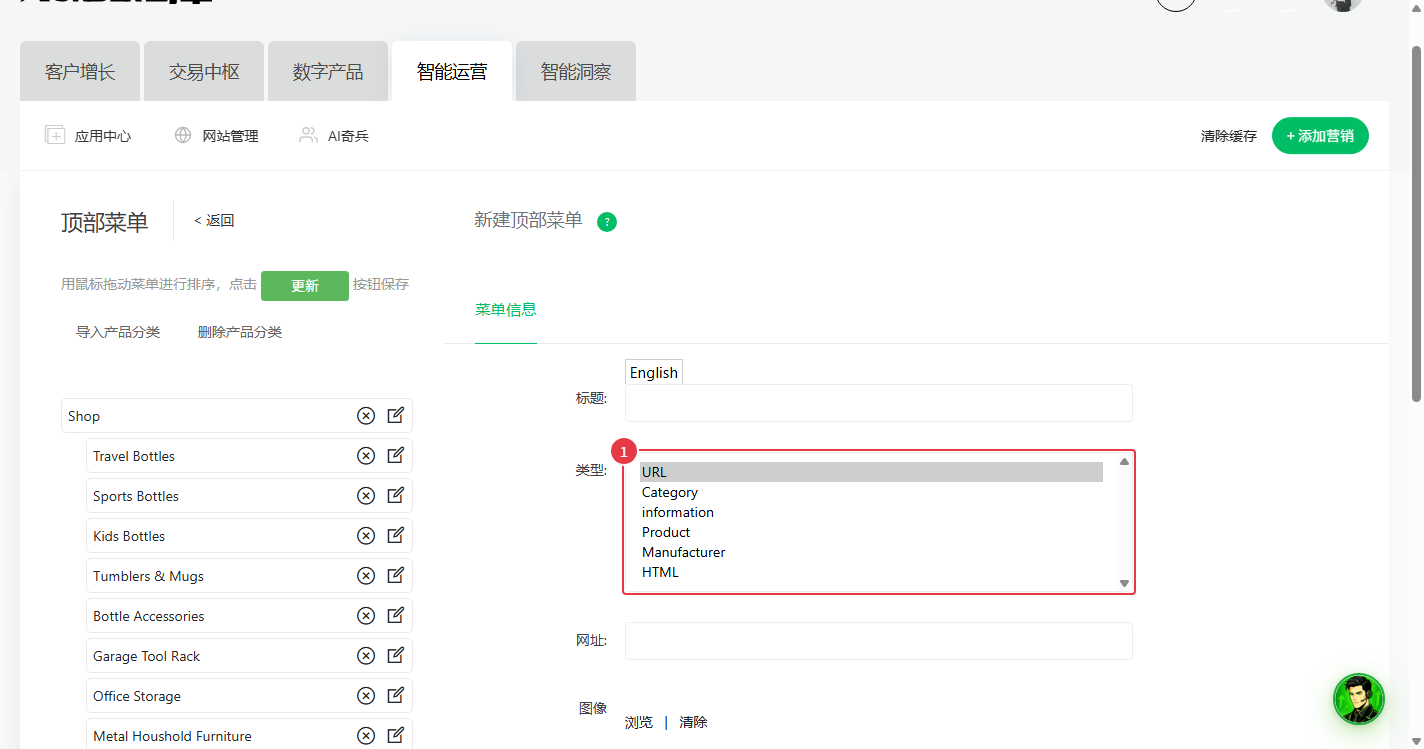Edit the Bottle Accessories menu item

[x=396, y=615]
